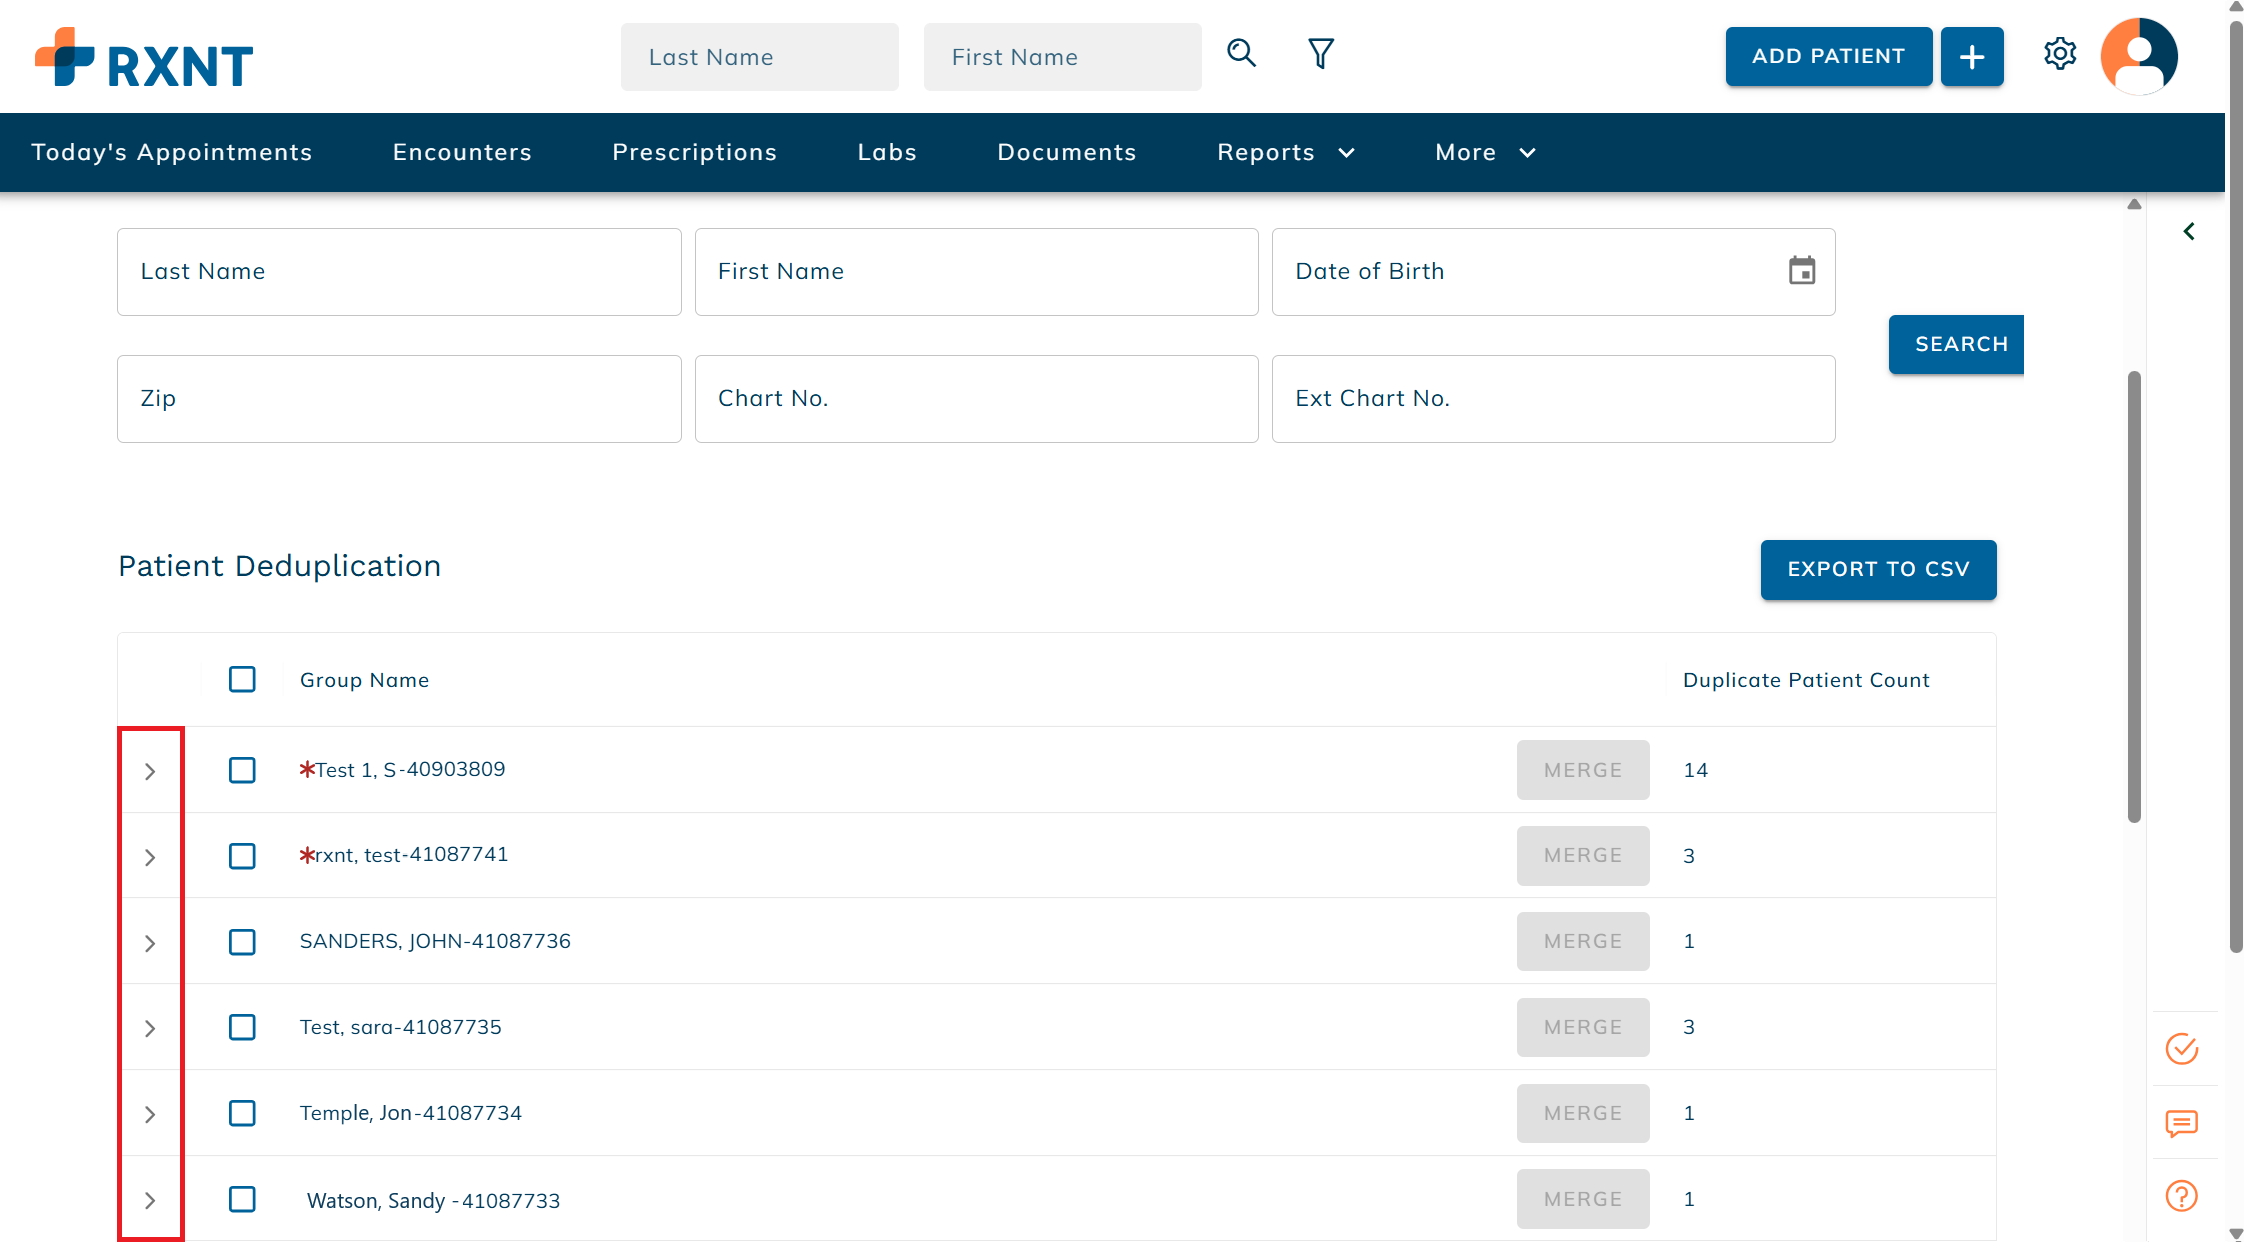This screenshot has width=2244, height=1242.
Task: Collapse the right side panel arrow
Action: 2189,232
